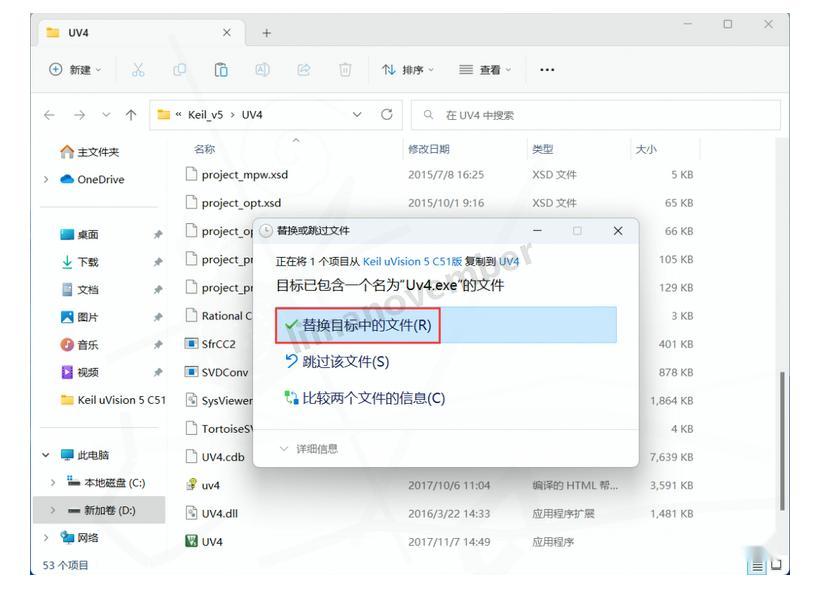Open Keil uVision 5 C51 sidebar folder
Screen dimensions: 820x589
[x=113, y=400]
